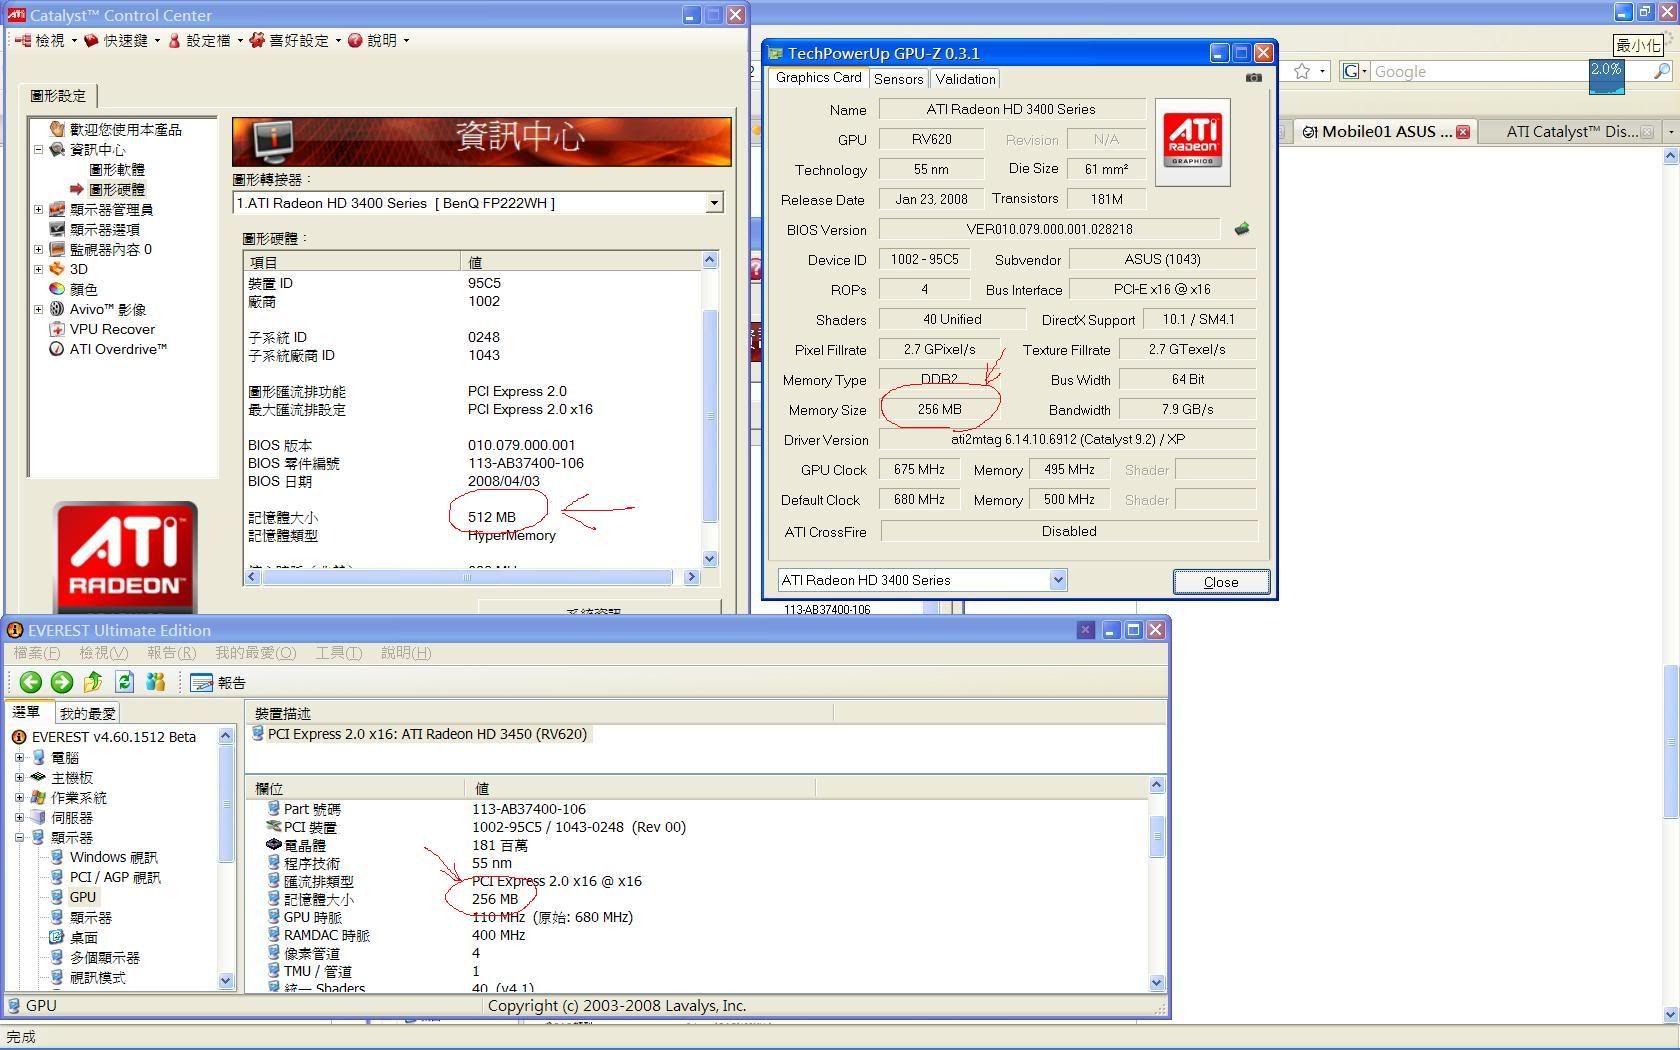Image resolution: width=1680 pixels, height=1050 pixels.
Task: Select the PCI Express 2.0 x16 device description row
Action: 420,734
